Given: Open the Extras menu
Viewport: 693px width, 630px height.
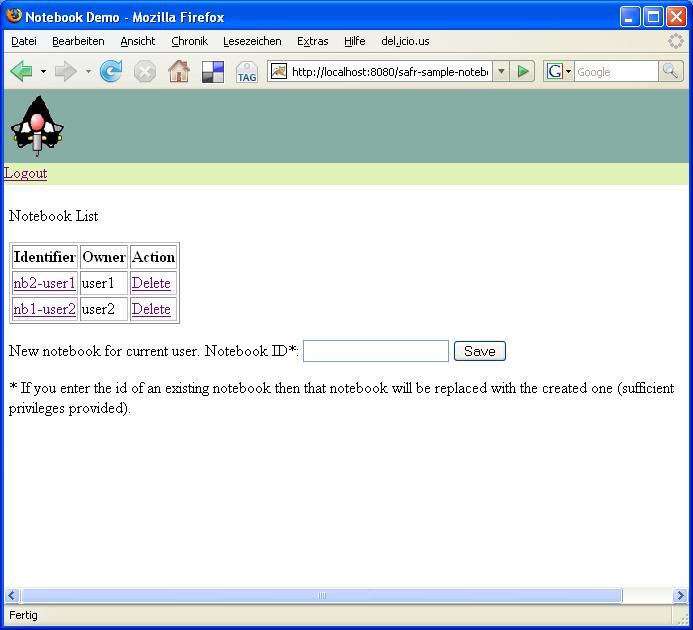Looking at the screenshot, I should point(312,41).
